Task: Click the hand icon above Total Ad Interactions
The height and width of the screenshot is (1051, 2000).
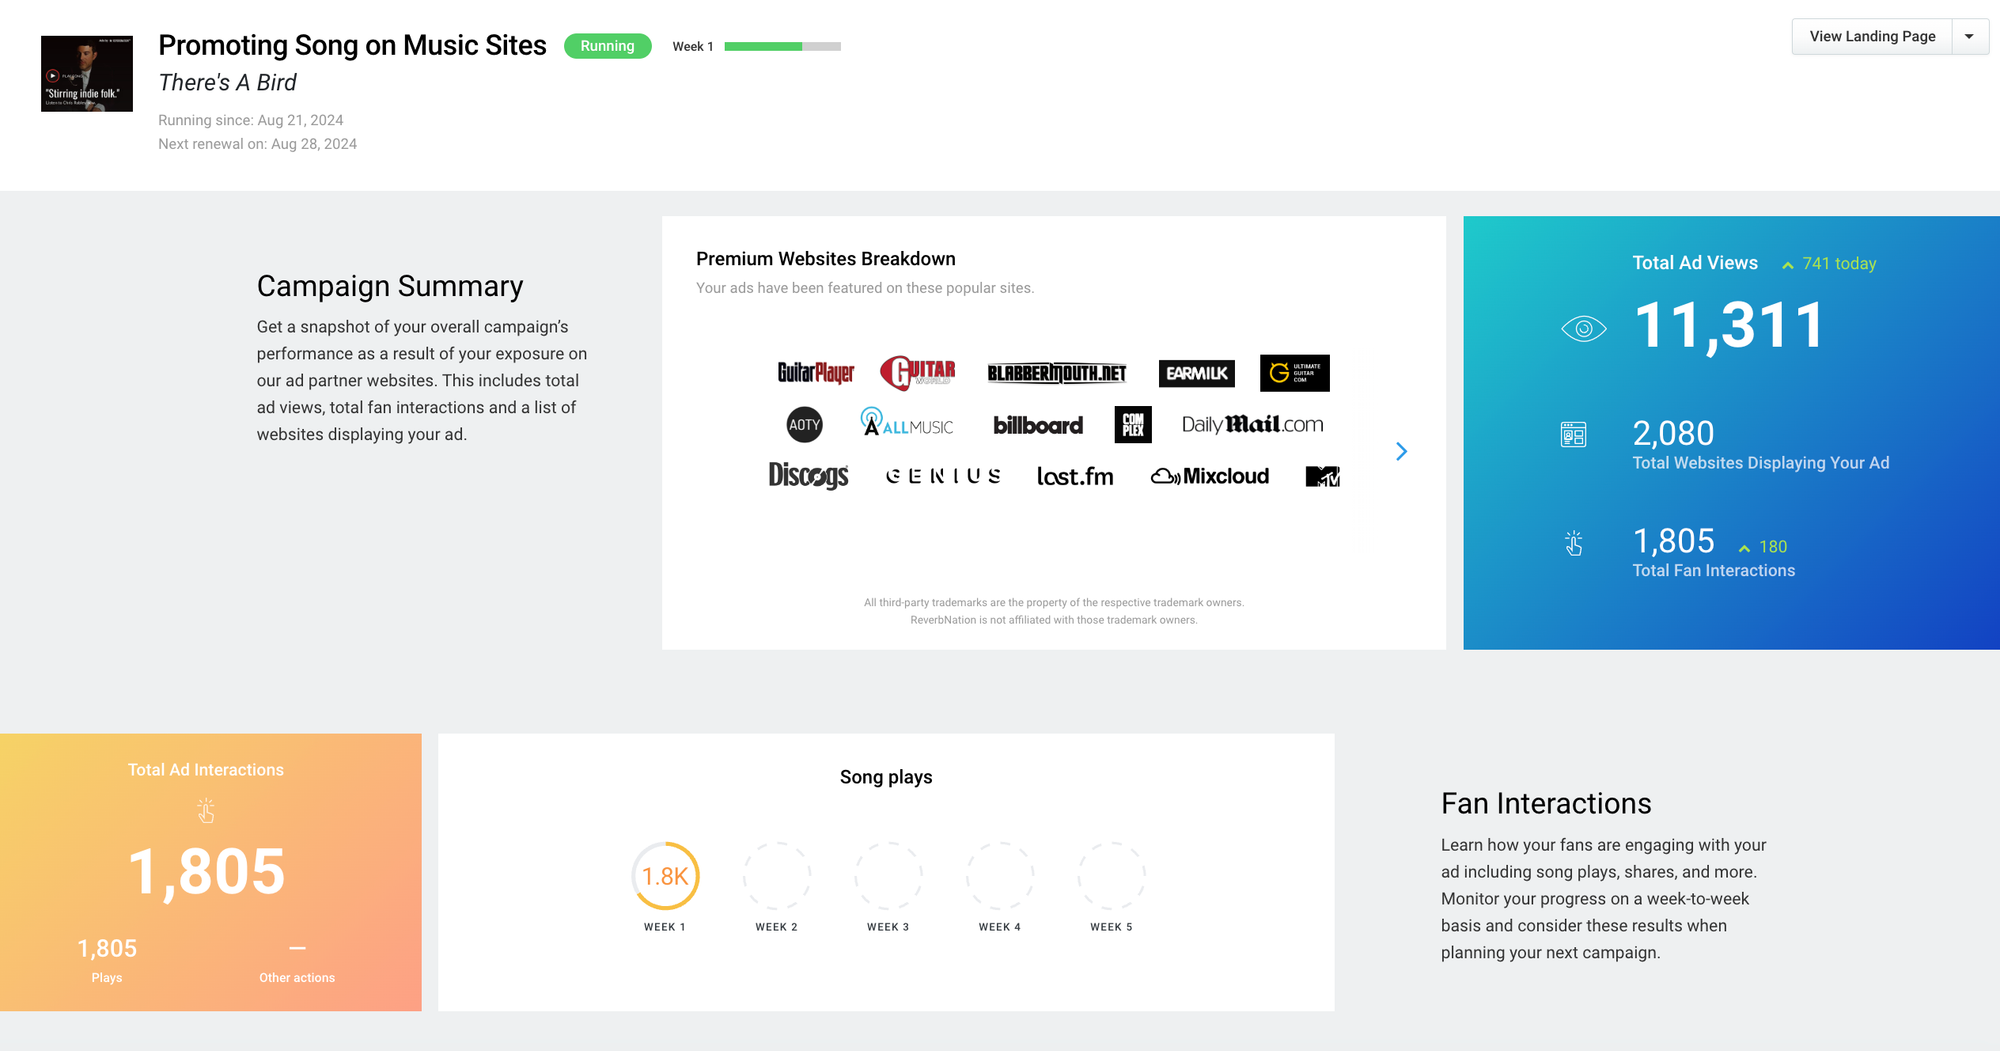Action: click(207, 811)
